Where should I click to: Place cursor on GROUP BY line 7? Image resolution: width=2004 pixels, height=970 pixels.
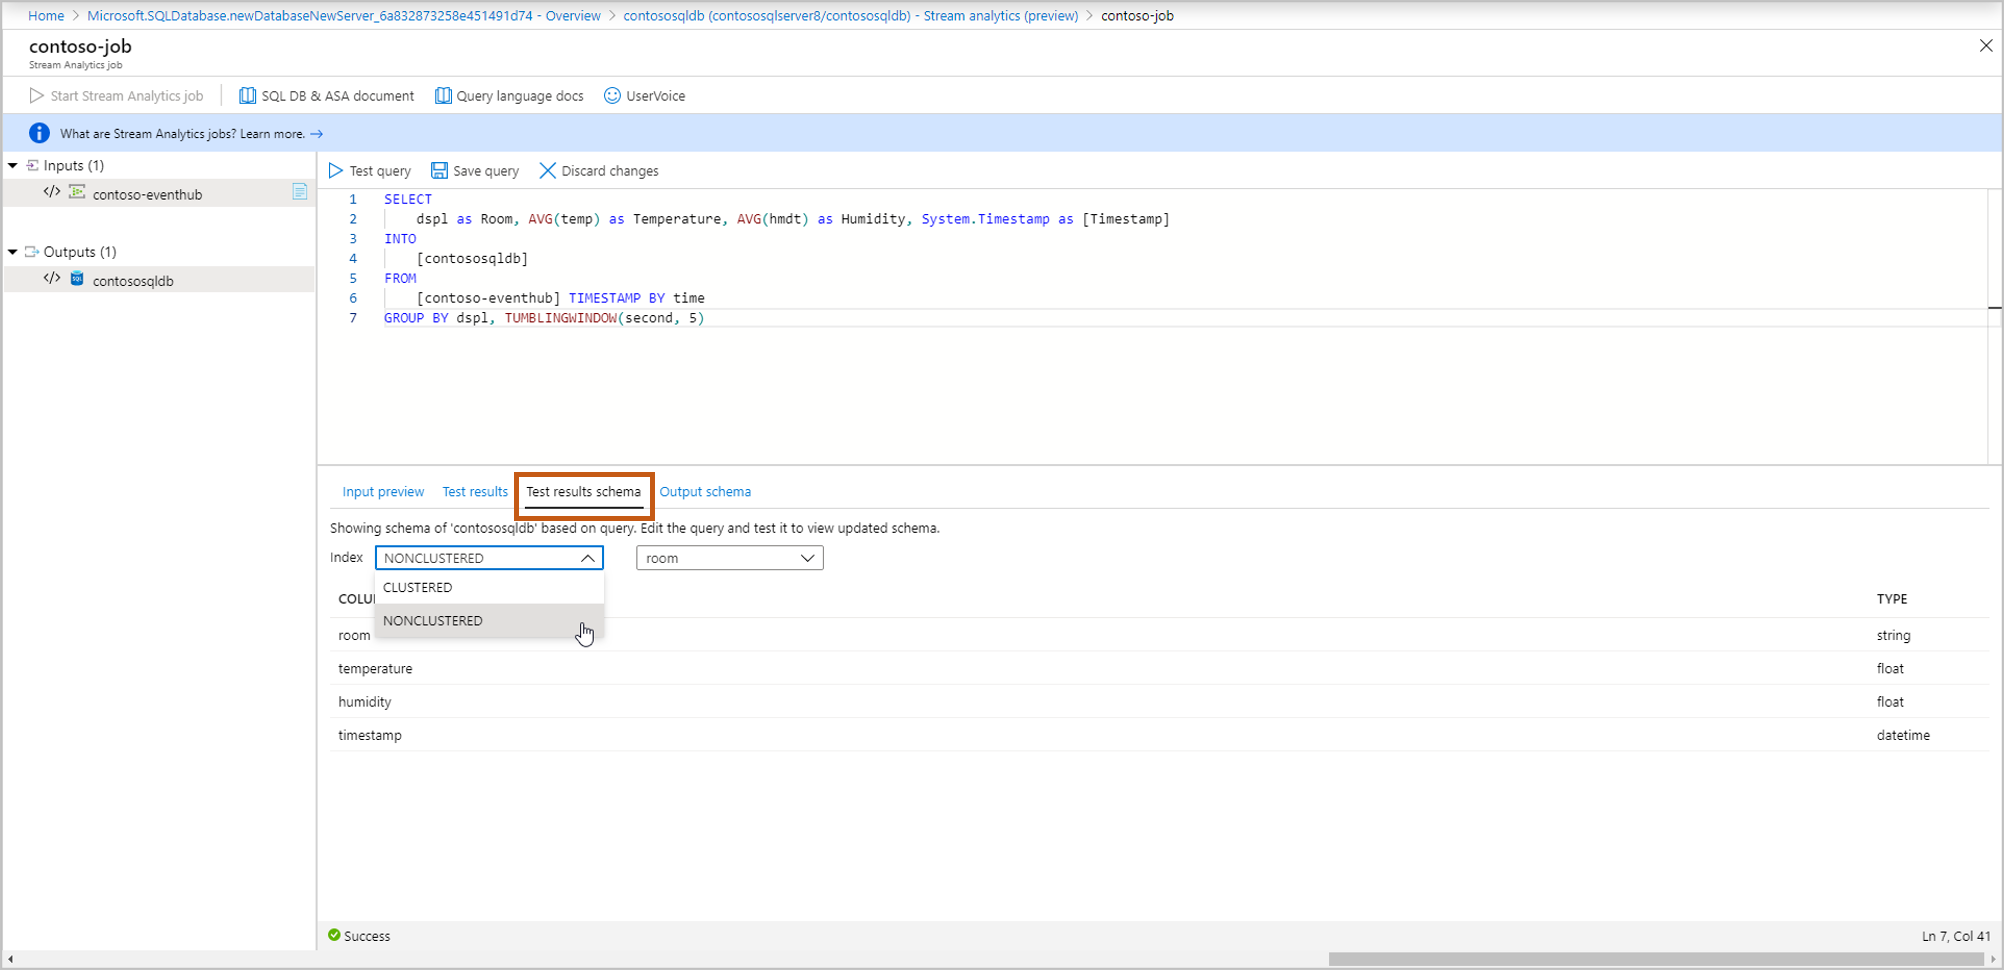[544, 318]
